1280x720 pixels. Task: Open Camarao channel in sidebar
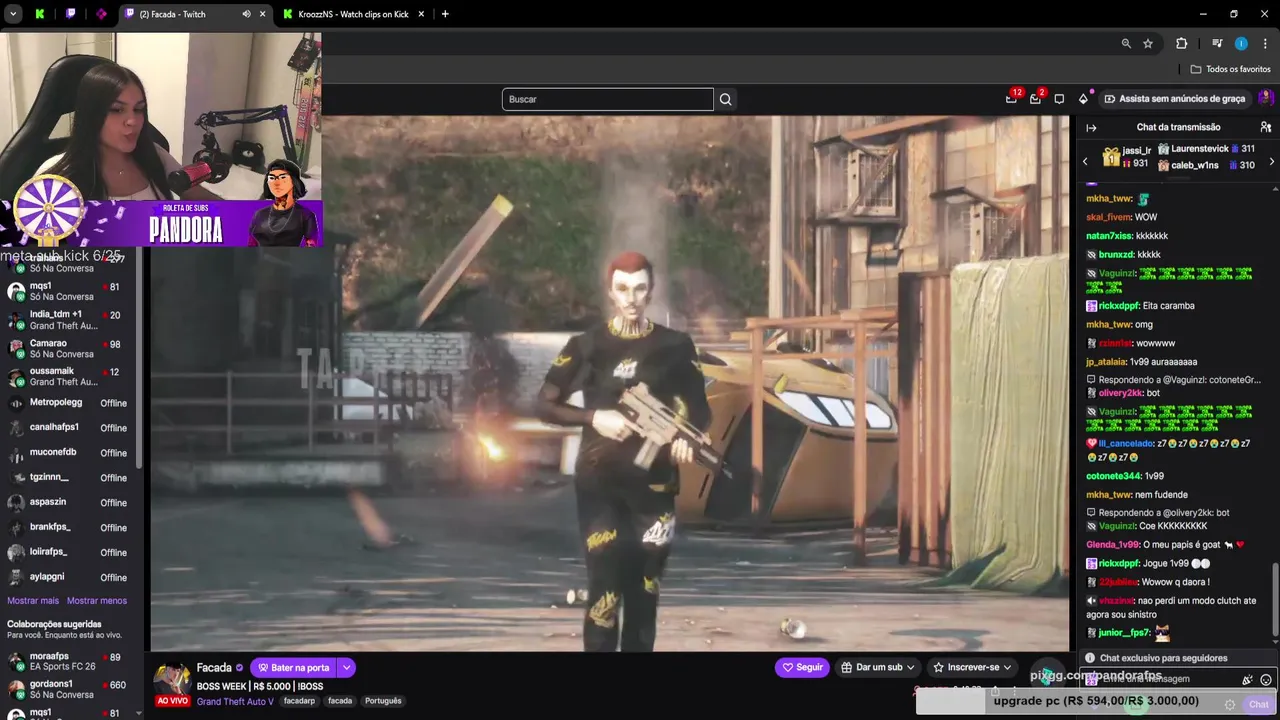(70, 348)
